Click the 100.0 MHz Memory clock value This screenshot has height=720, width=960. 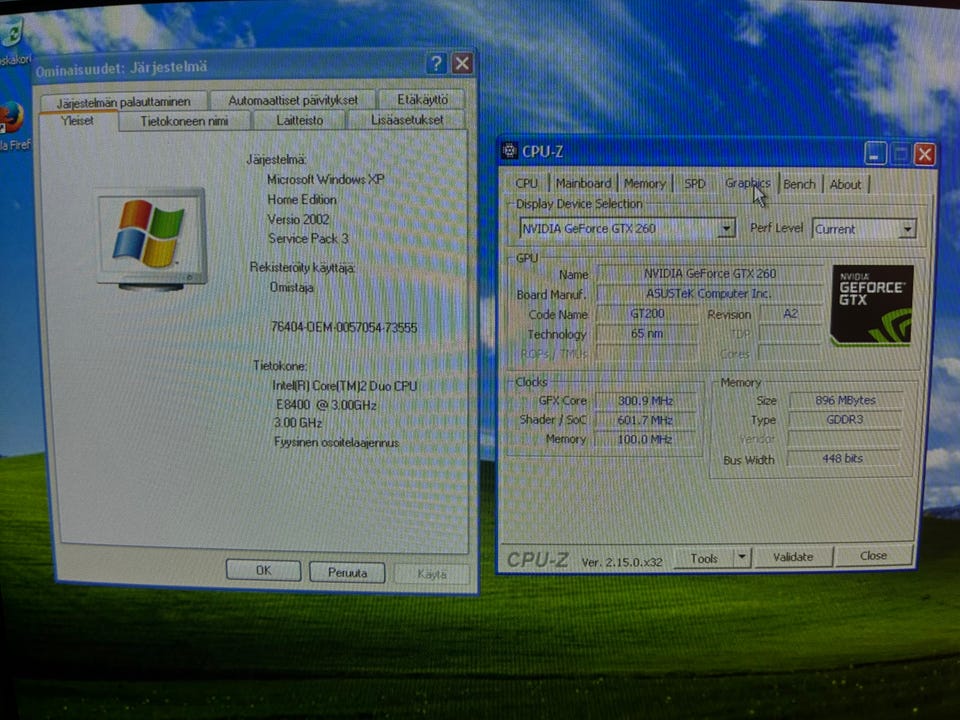(645, 439)
